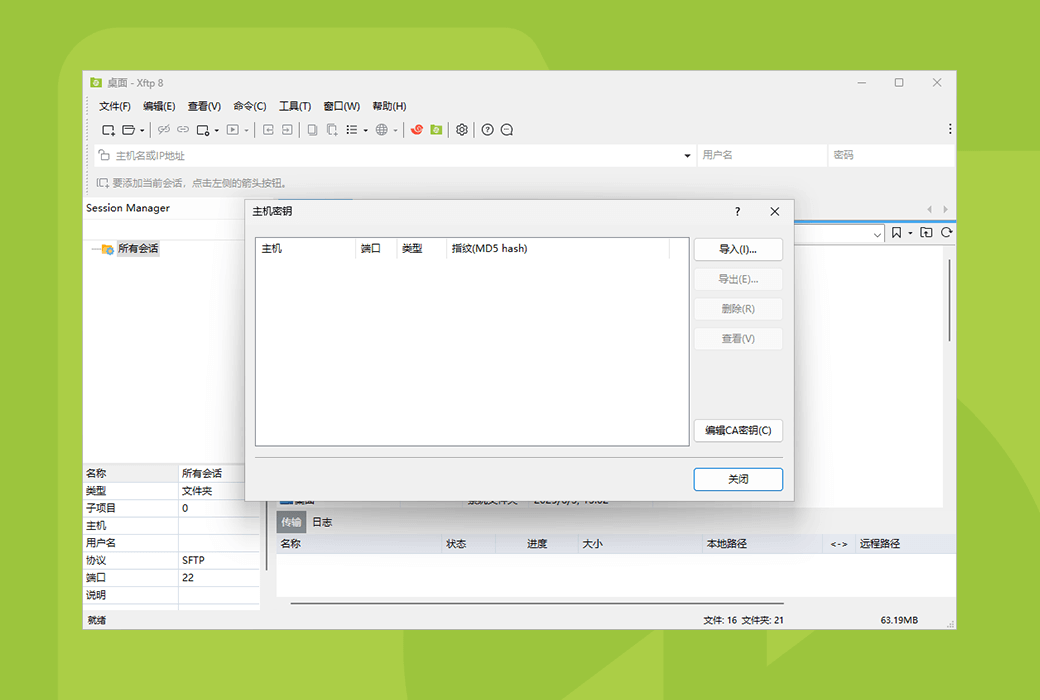Click the session properties window-gear icon
The height and width of the screenshot is (700, 1040).
pos(203,130)
